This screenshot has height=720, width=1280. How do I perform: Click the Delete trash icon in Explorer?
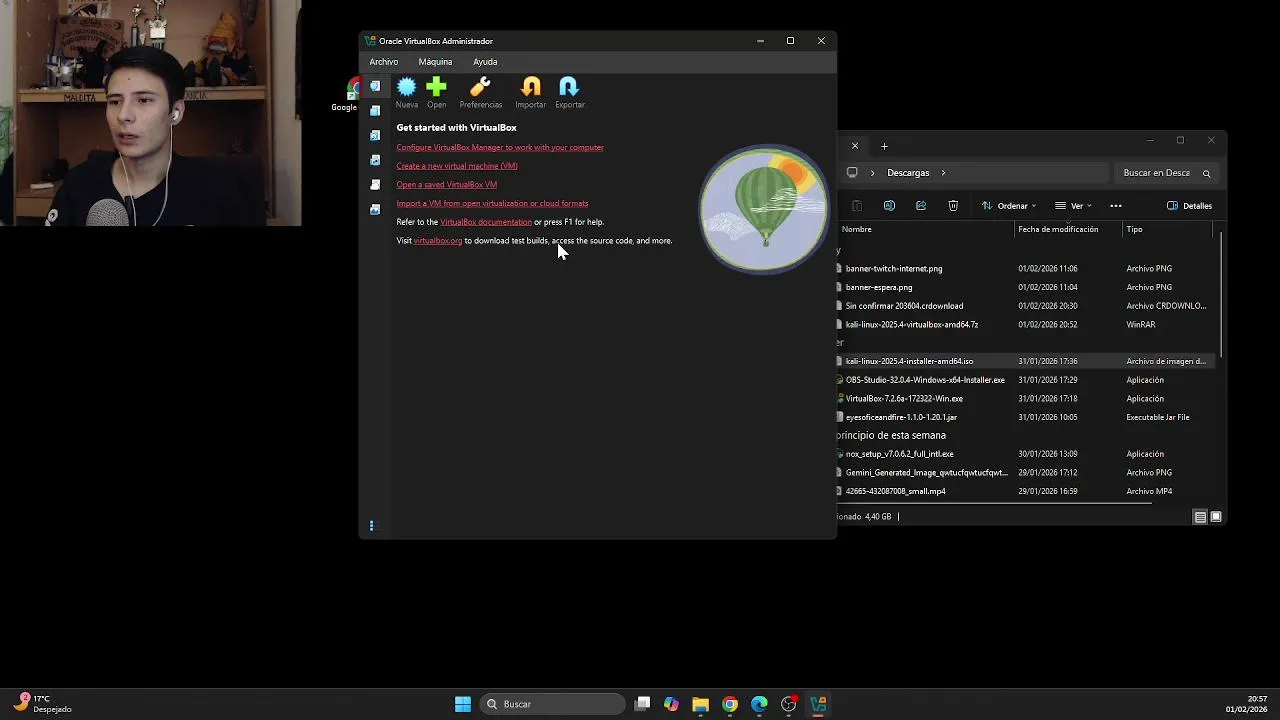click(953, 206)
